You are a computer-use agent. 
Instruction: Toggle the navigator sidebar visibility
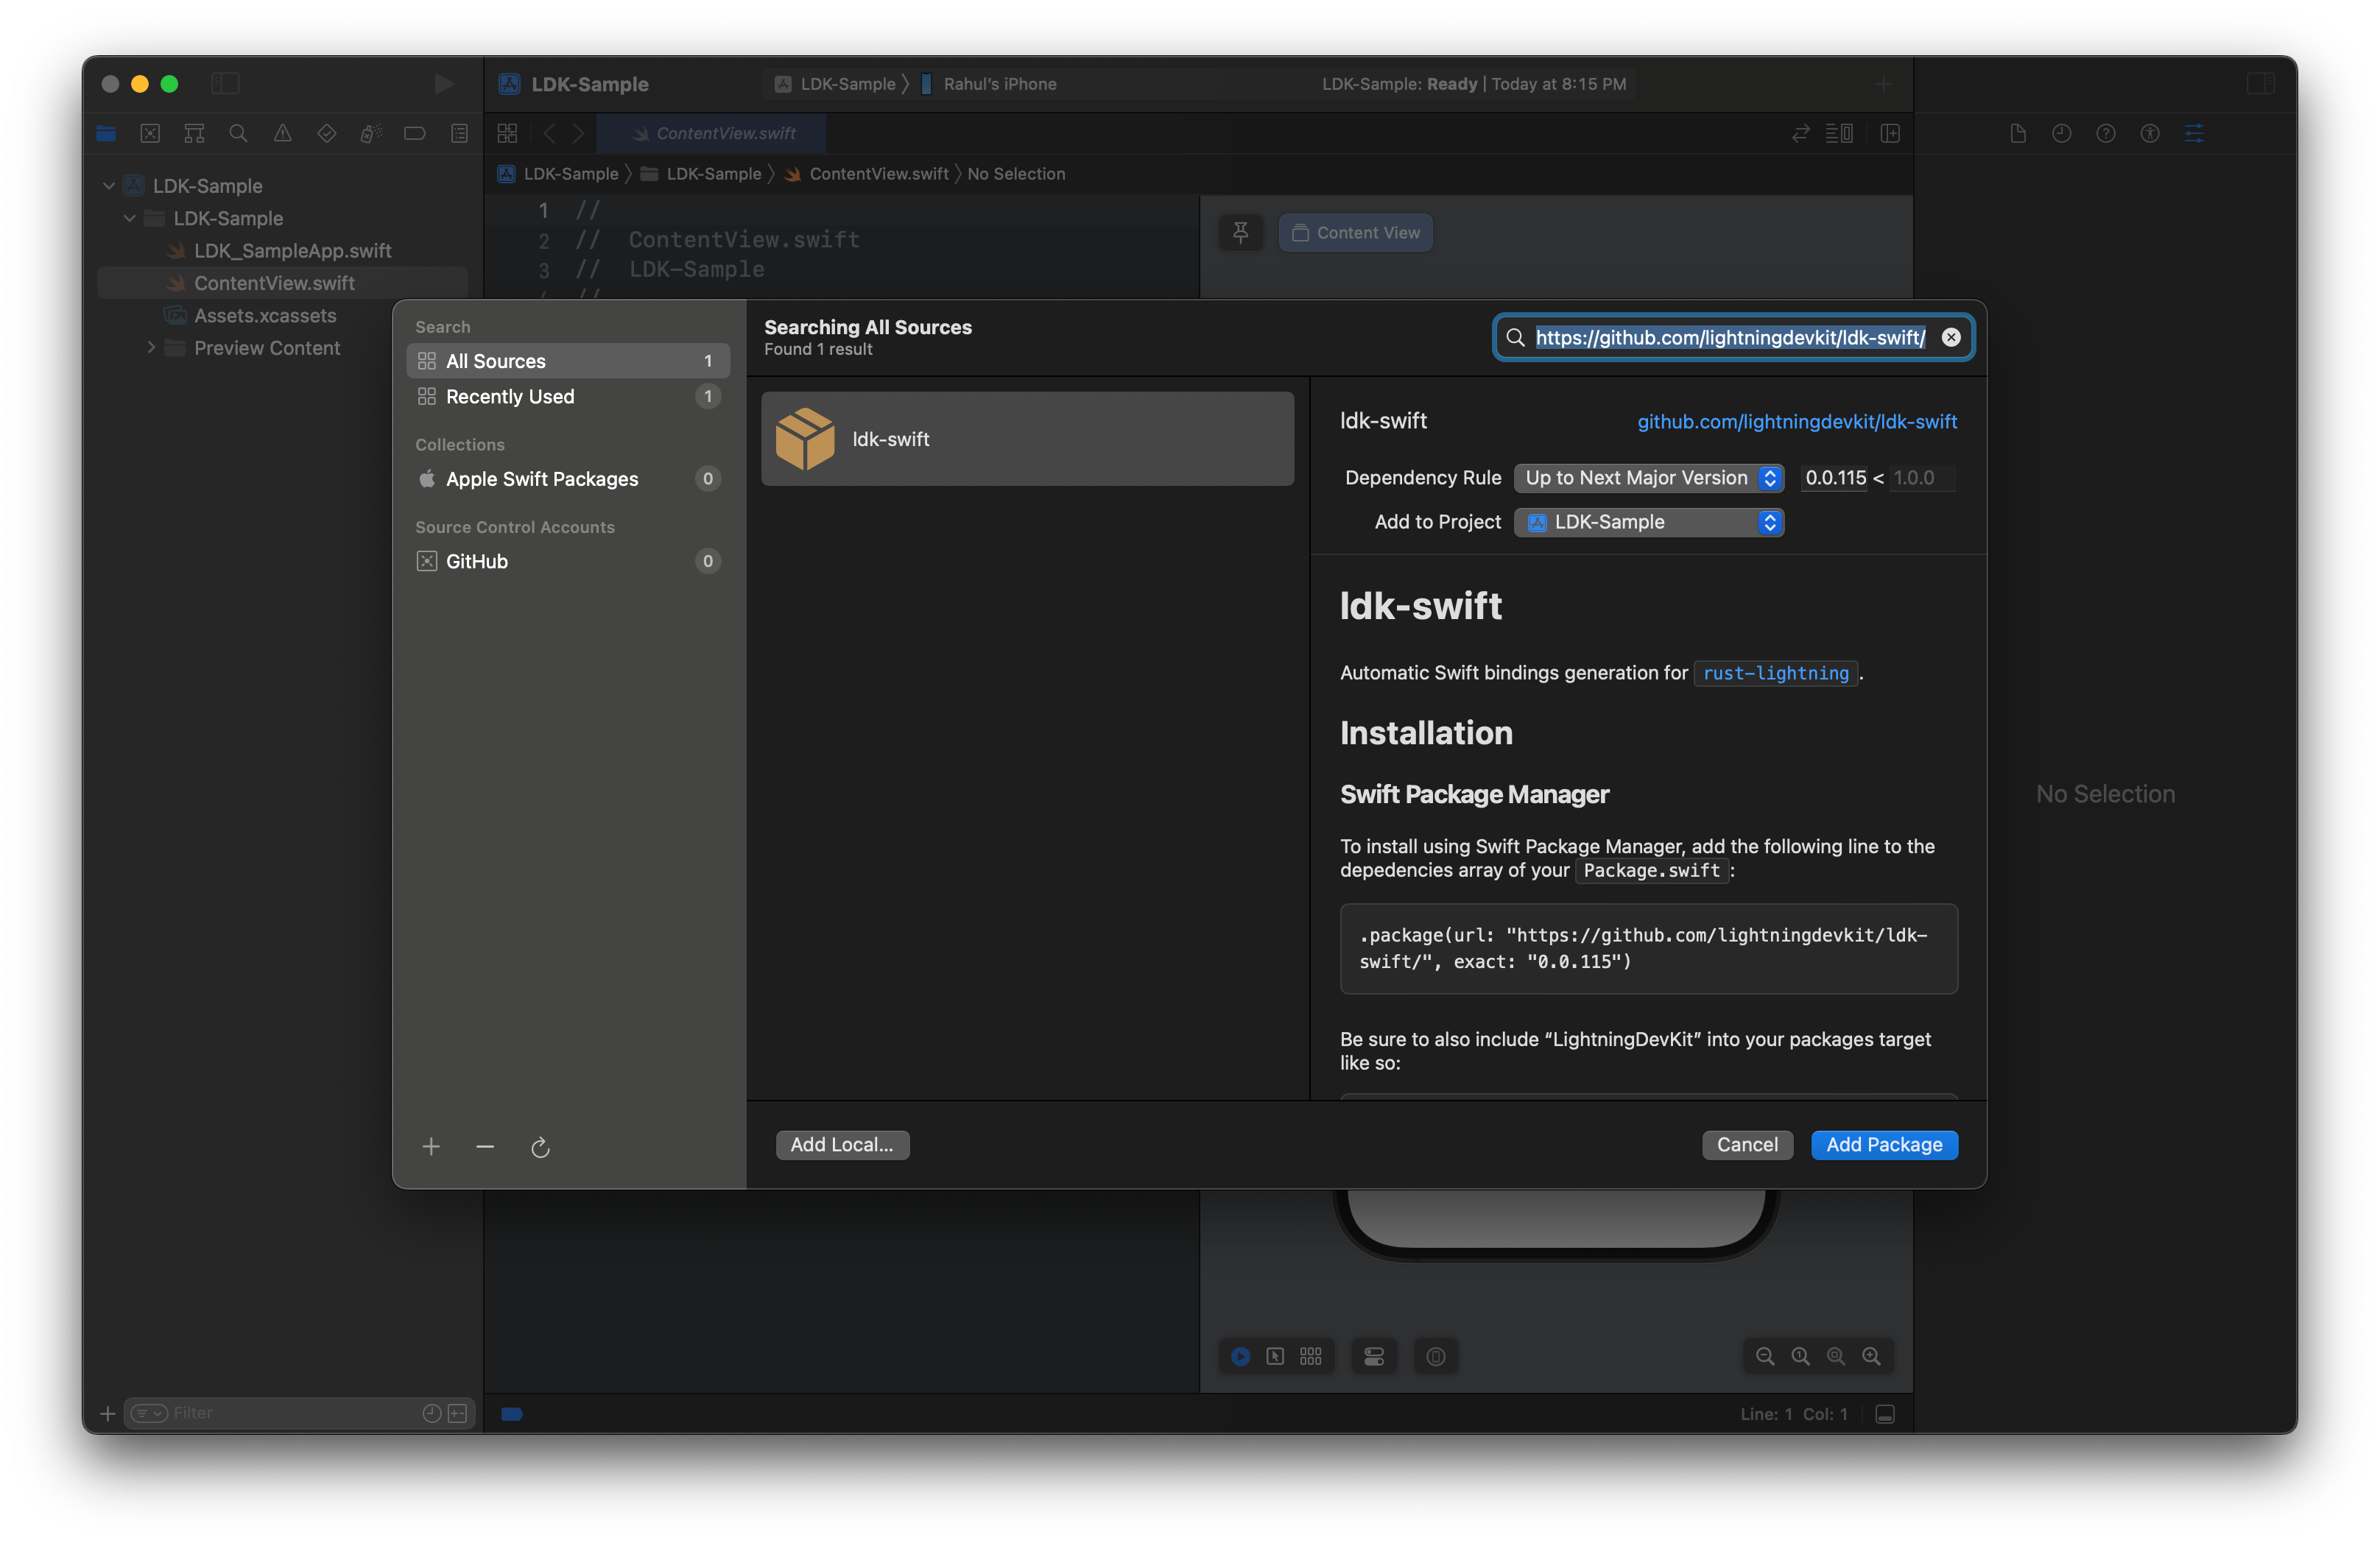point(225,84)
